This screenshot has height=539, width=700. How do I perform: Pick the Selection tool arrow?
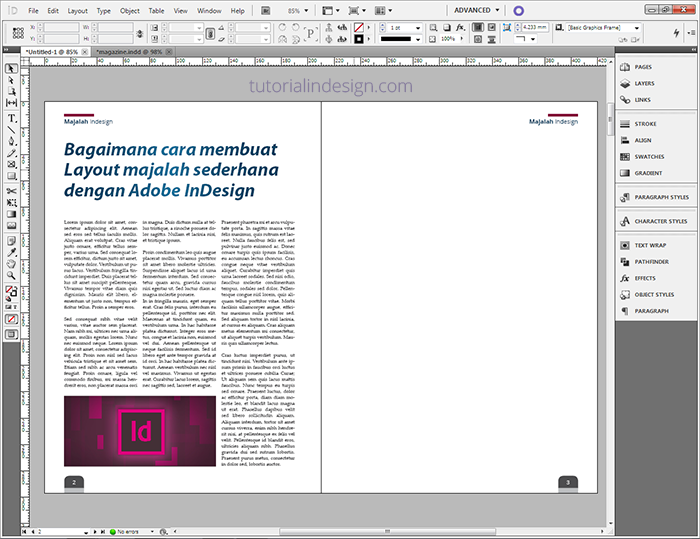click(12, 69)
